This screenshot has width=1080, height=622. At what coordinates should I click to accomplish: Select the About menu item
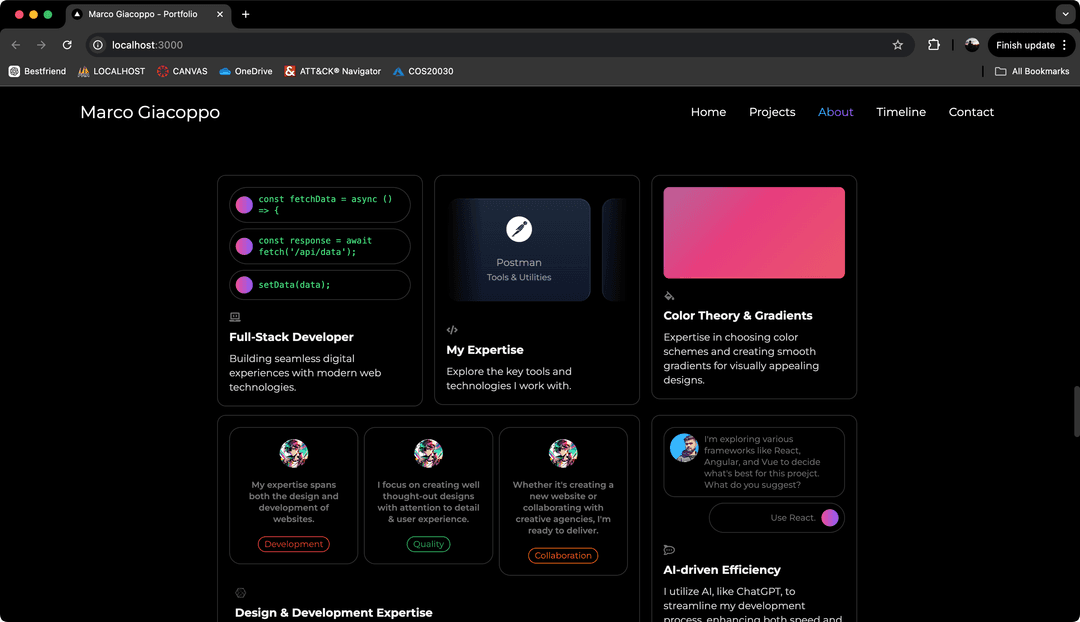click(835, 112)
